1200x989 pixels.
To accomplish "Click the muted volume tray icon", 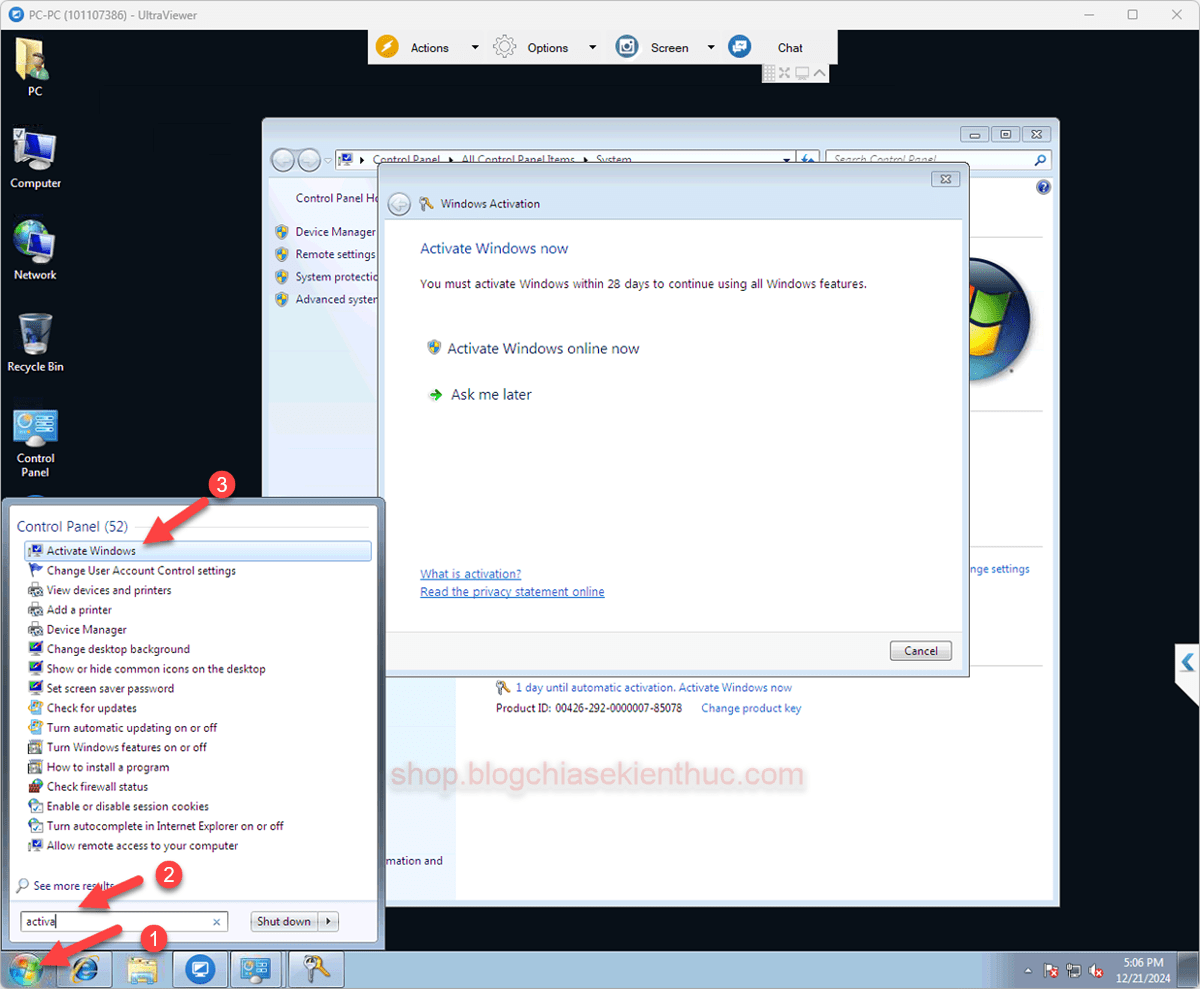I will [x=1097, y=971].
